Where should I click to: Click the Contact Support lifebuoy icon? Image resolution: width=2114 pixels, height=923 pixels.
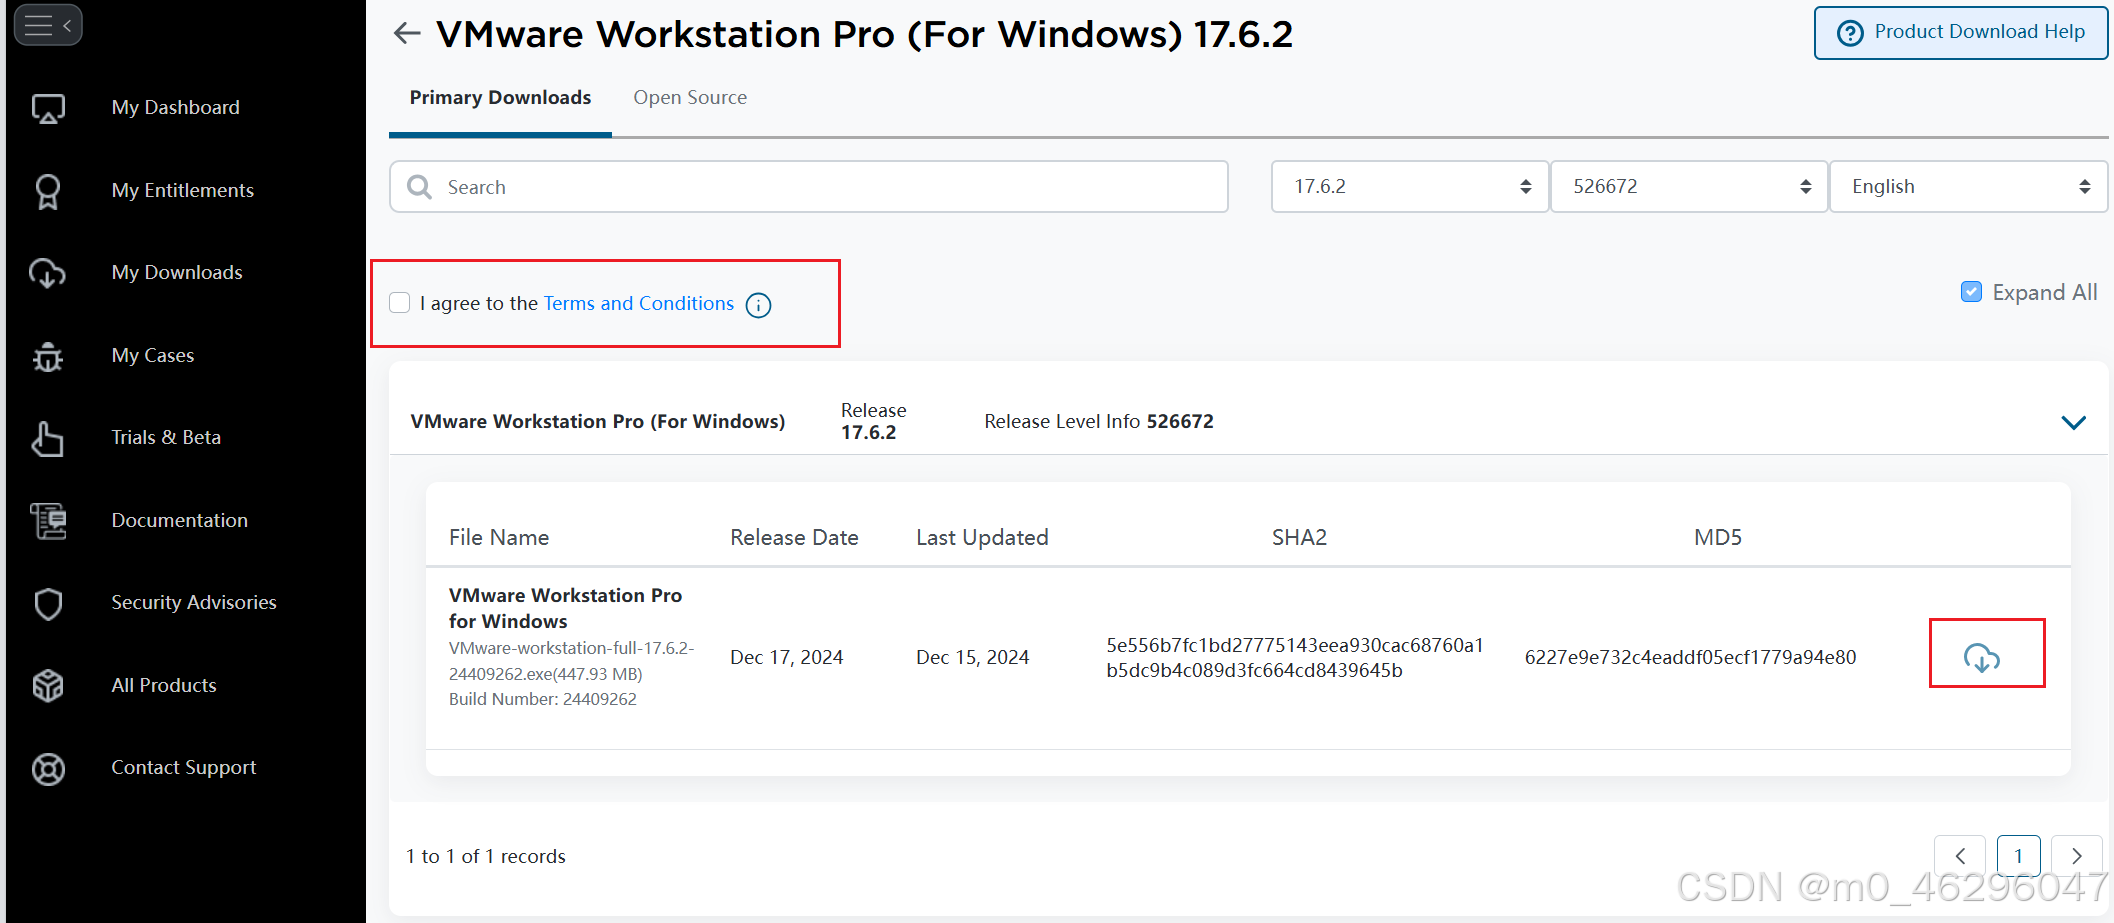pyautogui.click(x=48, y=768)
